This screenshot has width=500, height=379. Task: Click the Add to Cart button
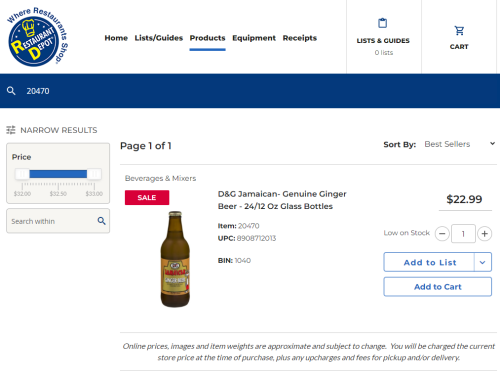click(x=438, y=287)
